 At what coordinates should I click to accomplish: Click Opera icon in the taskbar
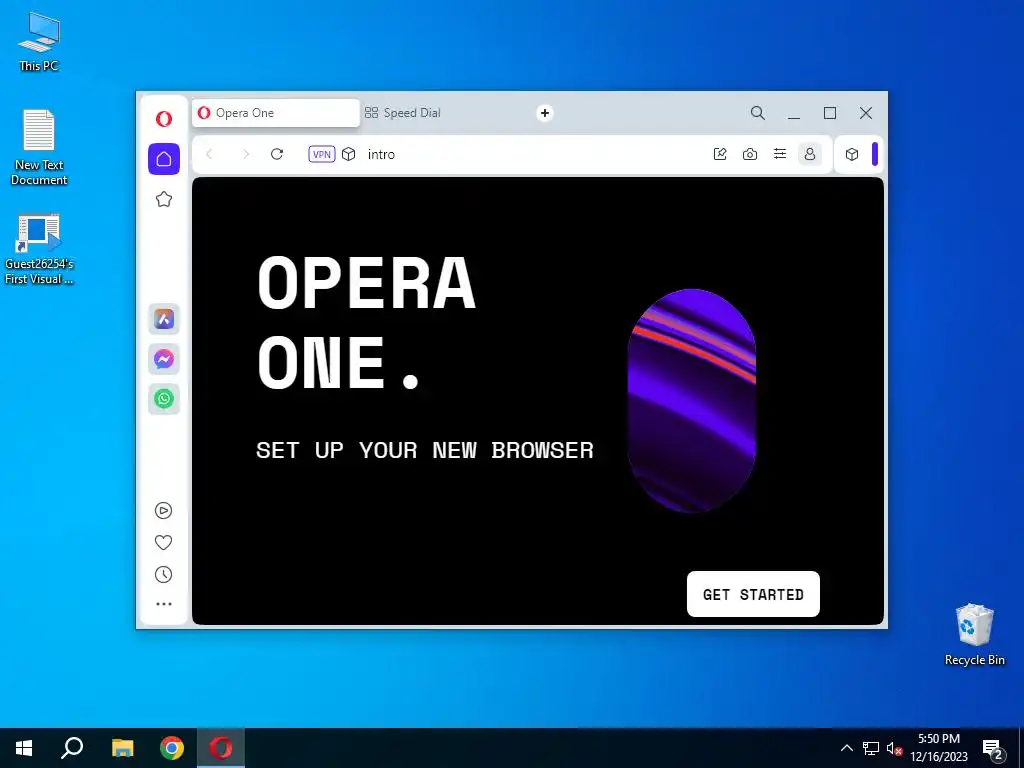point(221,748)
